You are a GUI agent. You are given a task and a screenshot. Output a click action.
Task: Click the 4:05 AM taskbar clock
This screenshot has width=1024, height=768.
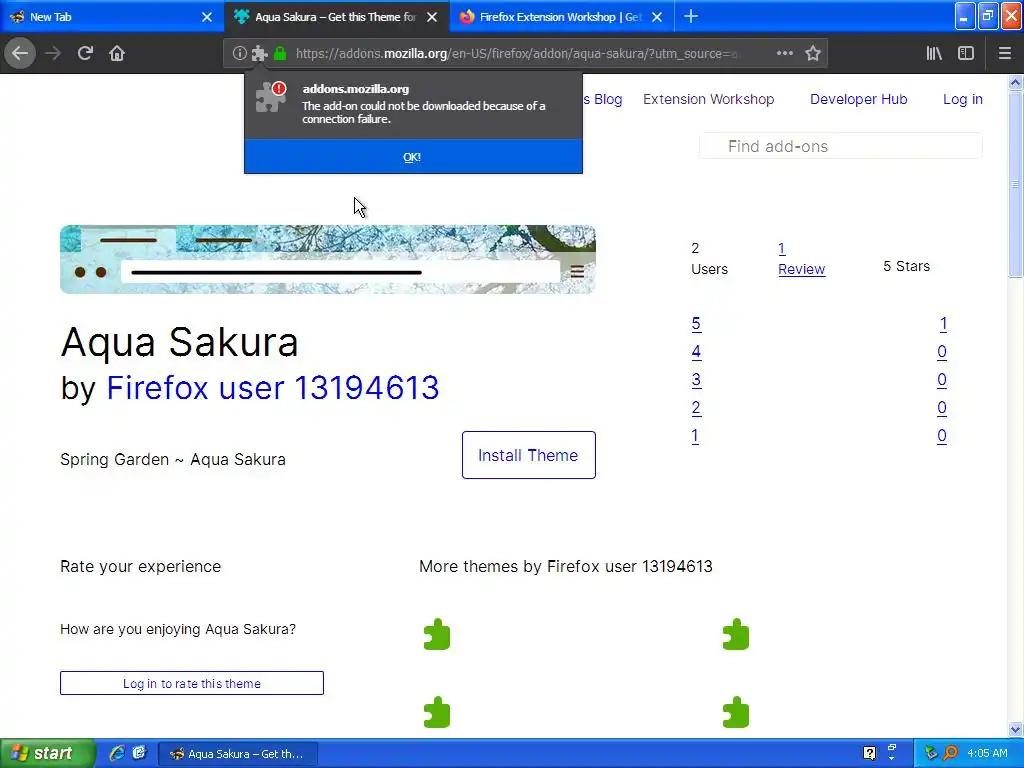pos(987,754)
